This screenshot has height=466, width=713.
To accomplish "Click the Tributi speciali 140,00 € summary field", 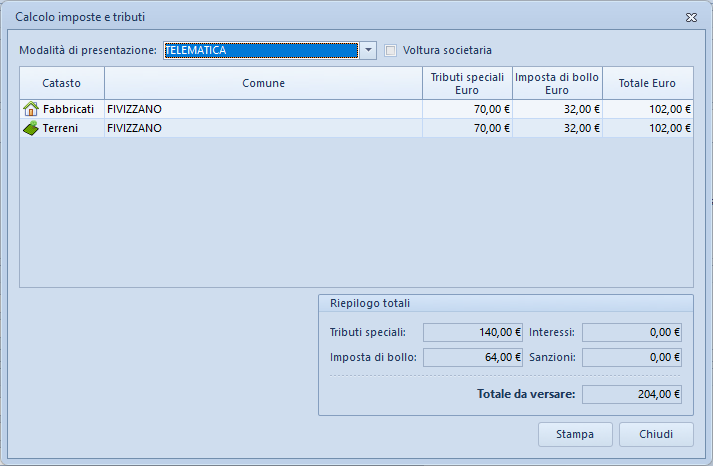I will click(x=473, y=332).
